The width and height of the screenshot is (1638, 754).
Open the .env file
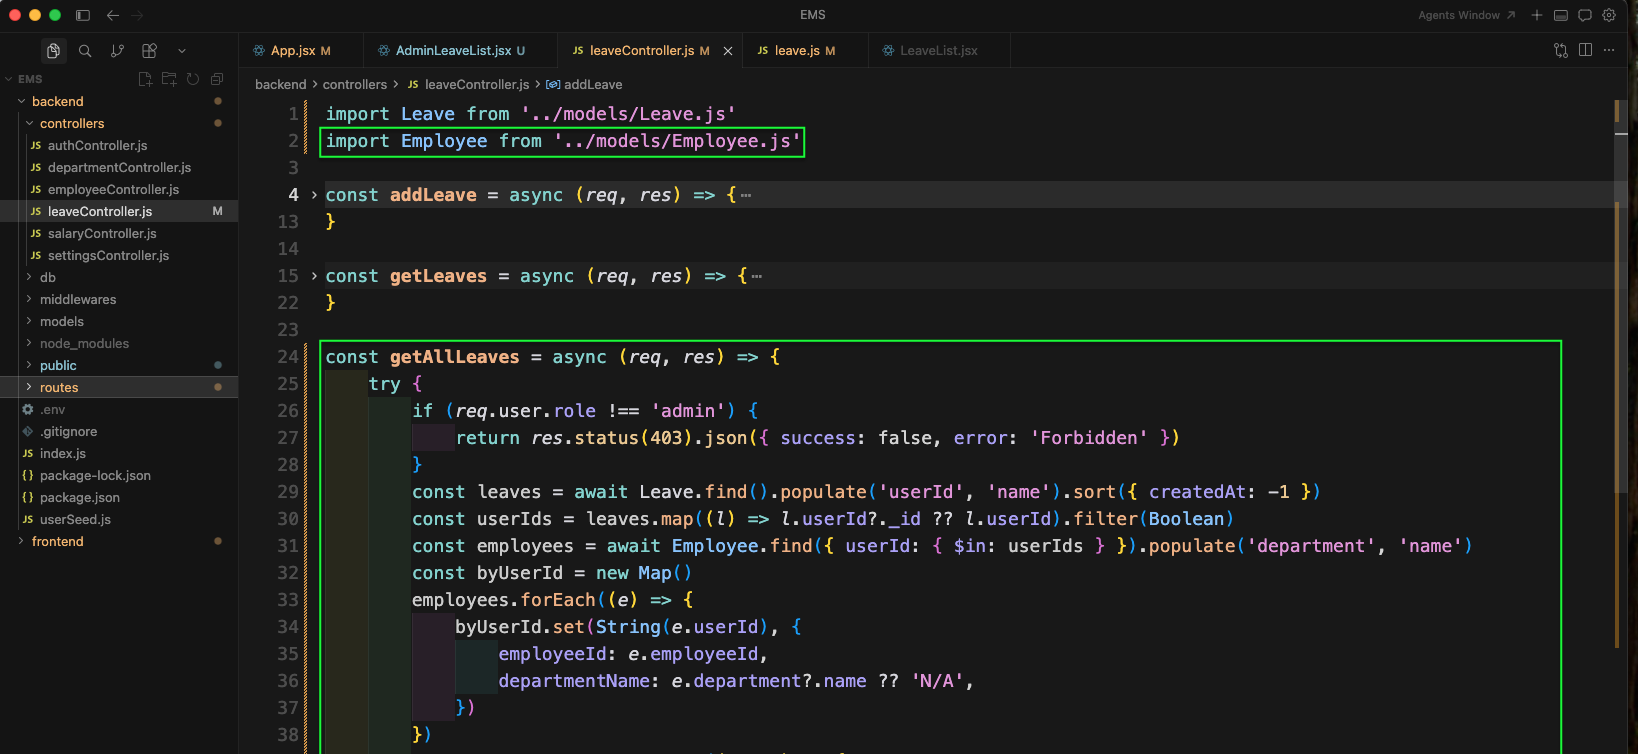pos(119,409)
